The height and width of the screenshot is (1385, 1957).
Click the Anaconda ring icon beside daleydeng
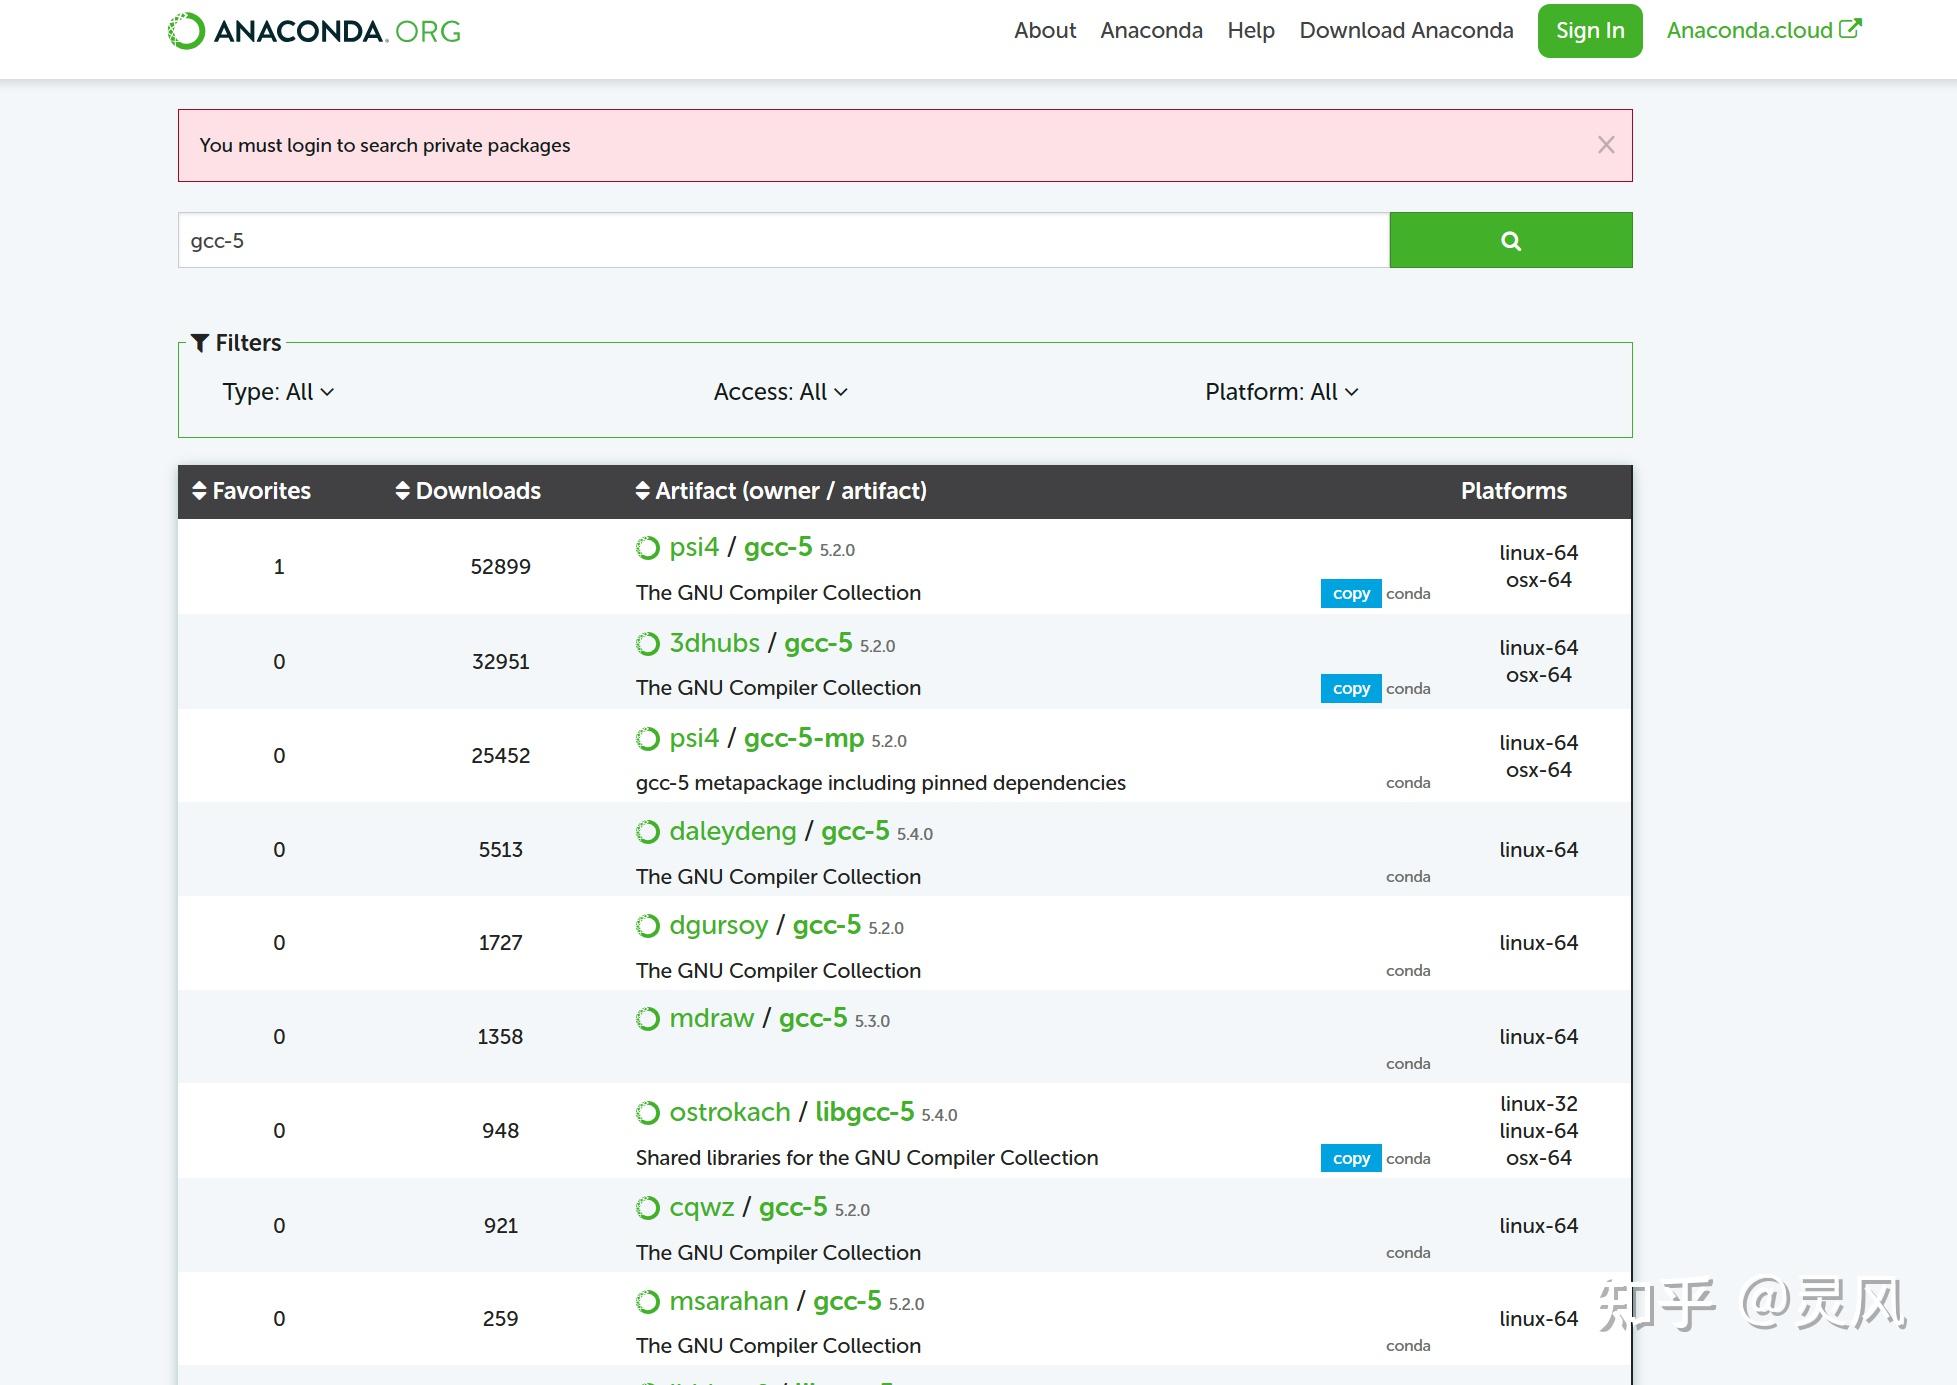(x=648, y=832)
